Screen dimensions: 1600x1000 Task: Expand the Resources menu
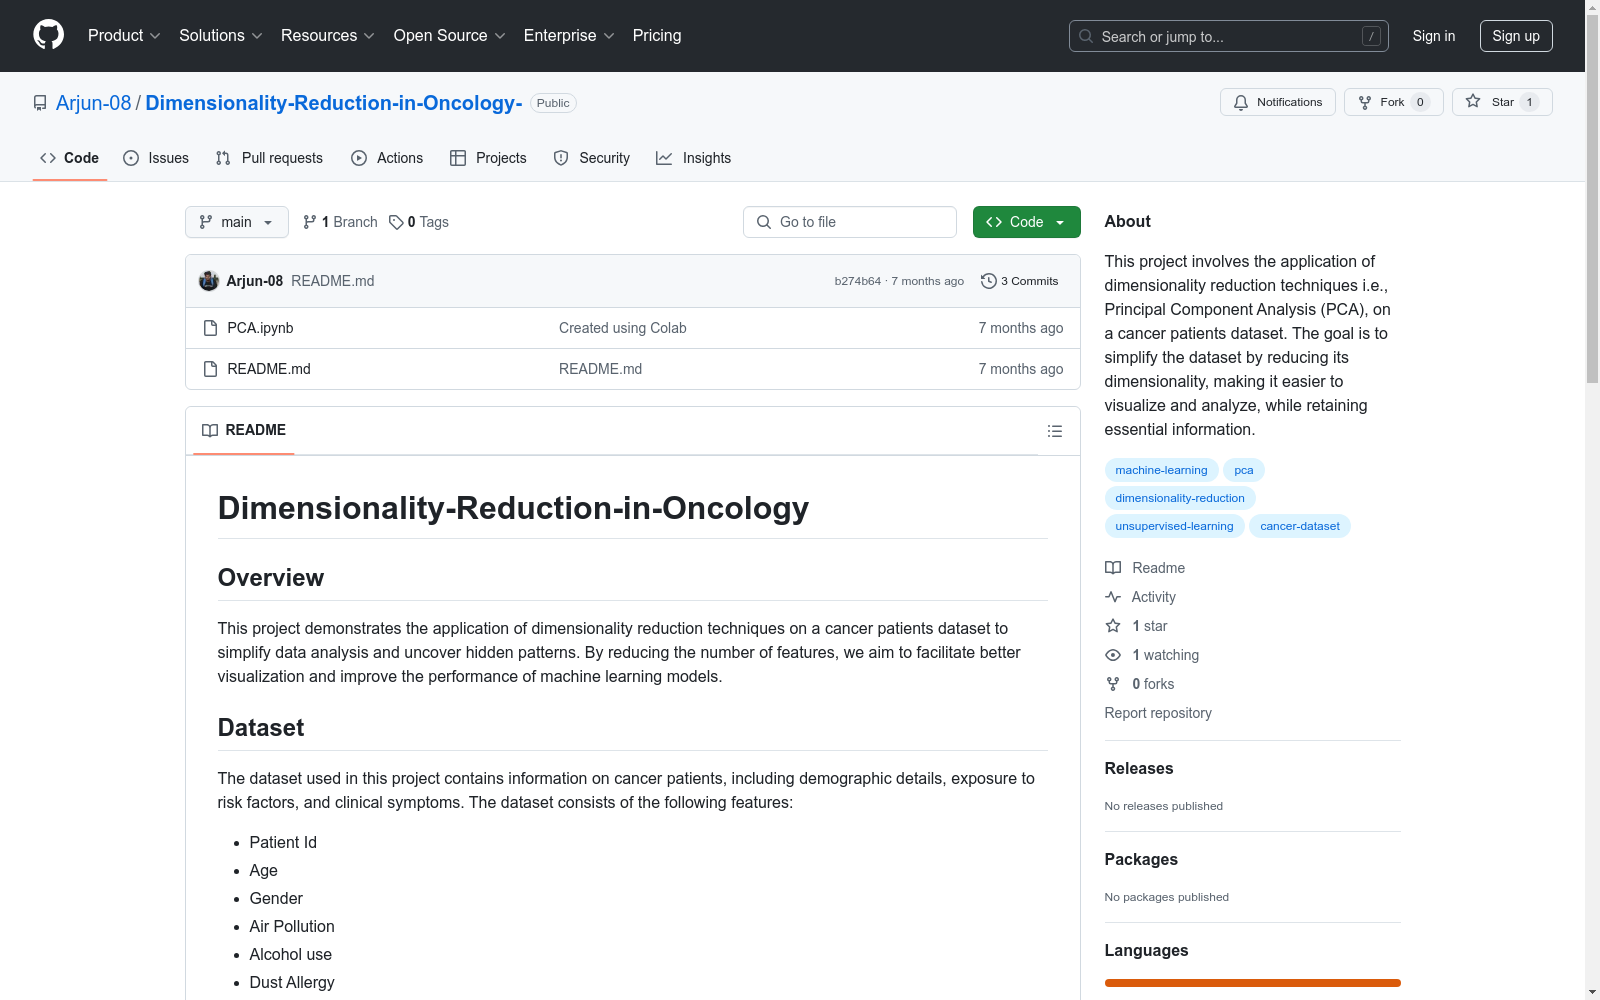pos(327,35)
